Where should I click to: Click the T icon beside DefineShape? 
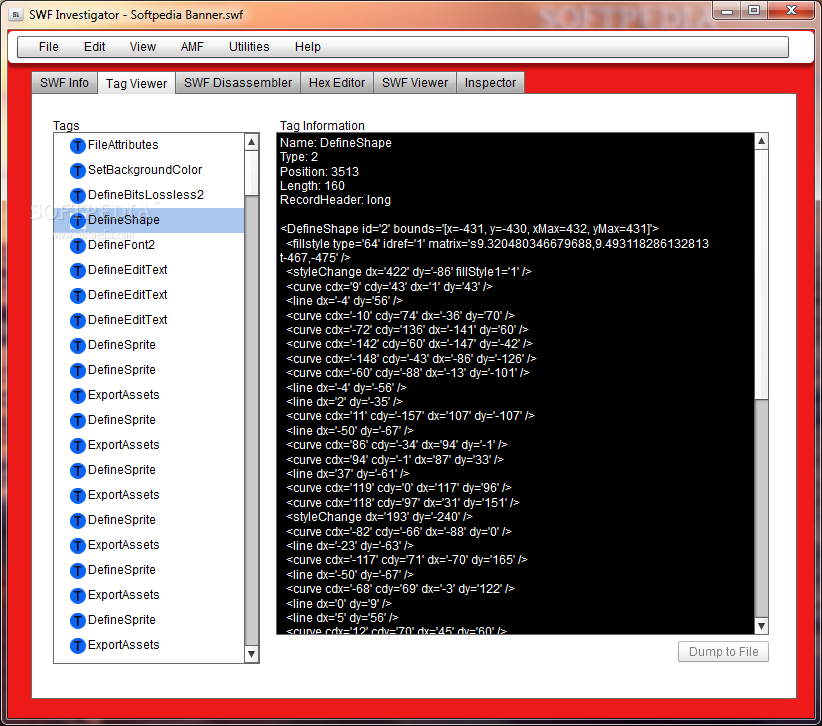tap(78, 221)
